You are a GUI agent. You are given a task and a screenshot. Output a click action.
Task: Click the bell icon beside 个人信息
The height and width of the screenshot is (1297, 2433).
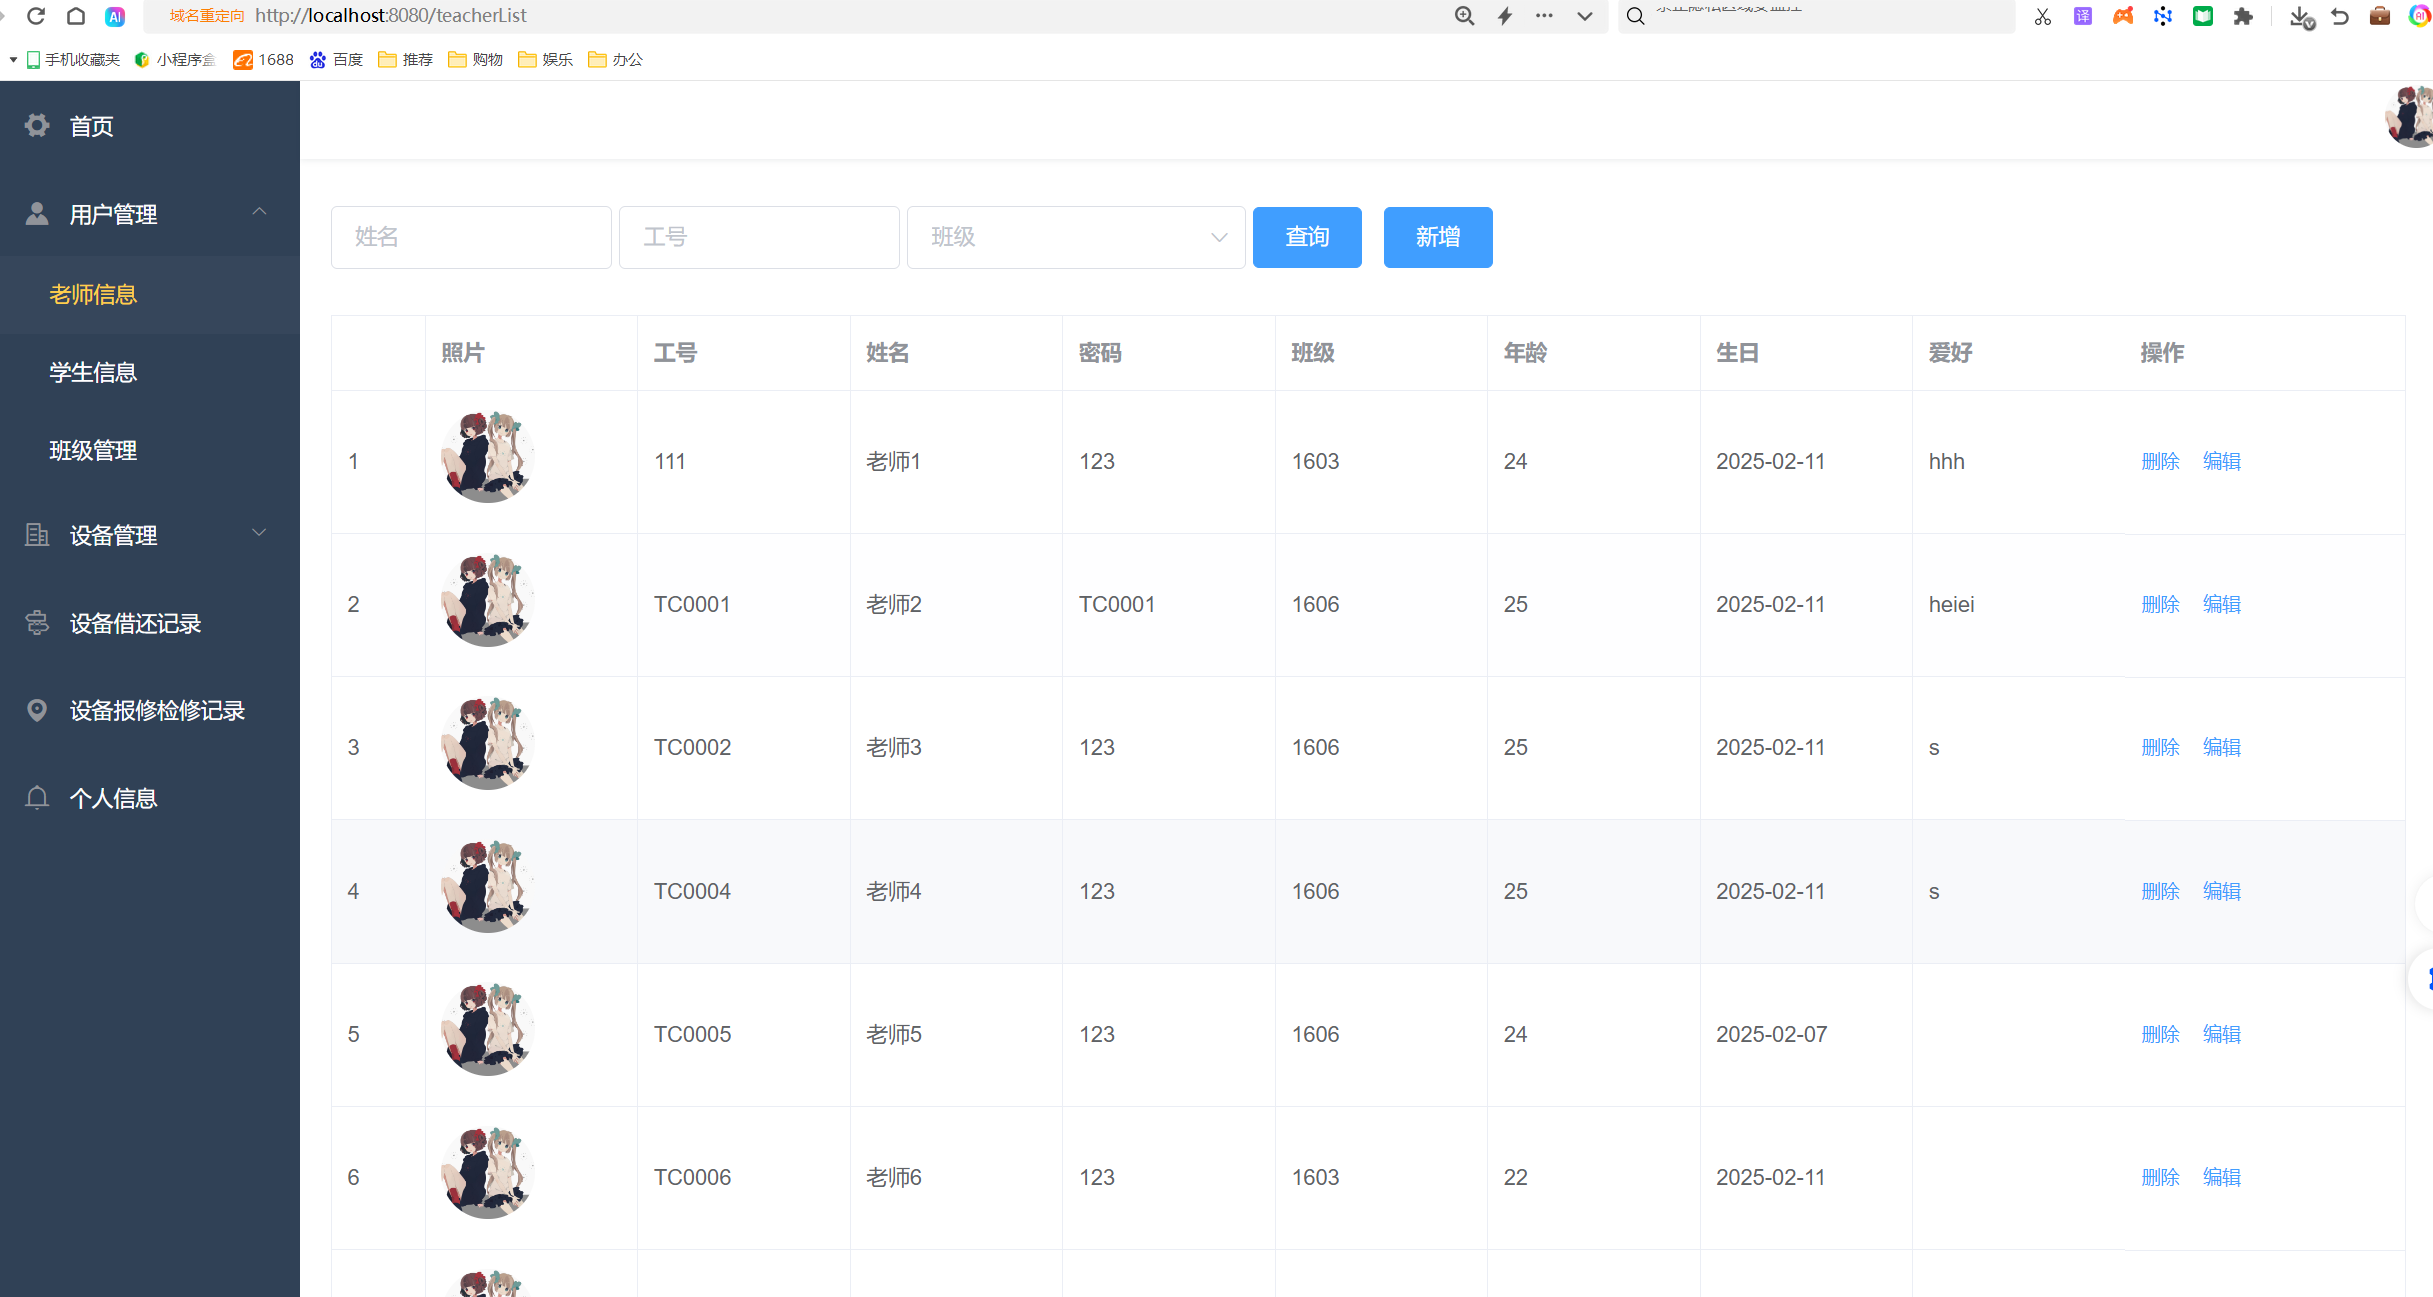click(37, 798)
